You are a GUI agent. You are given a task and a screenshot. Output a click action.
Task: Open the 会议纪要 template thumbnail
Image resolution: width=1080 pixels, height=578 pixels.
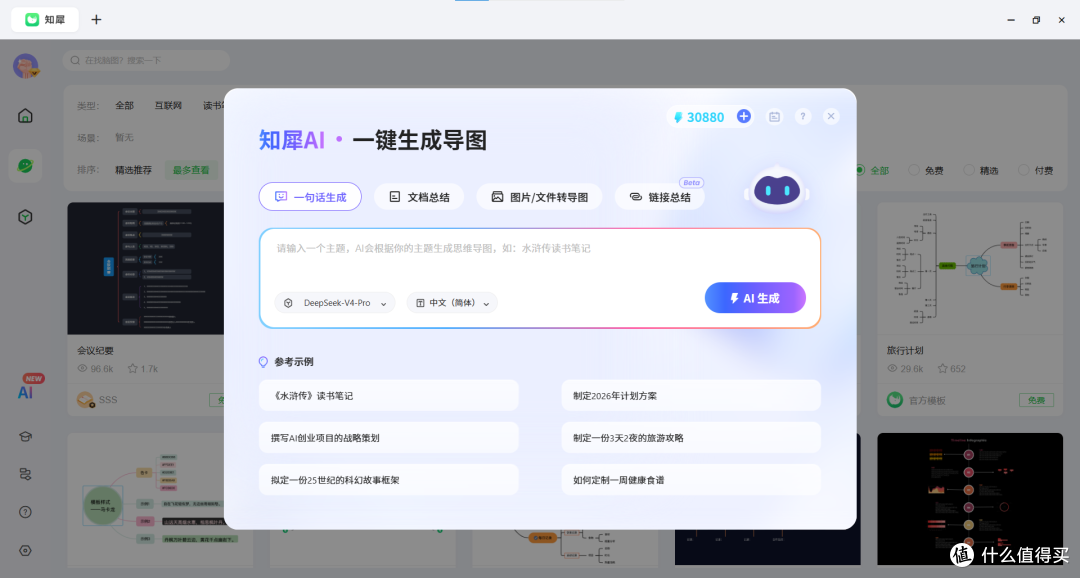point(146,269)
